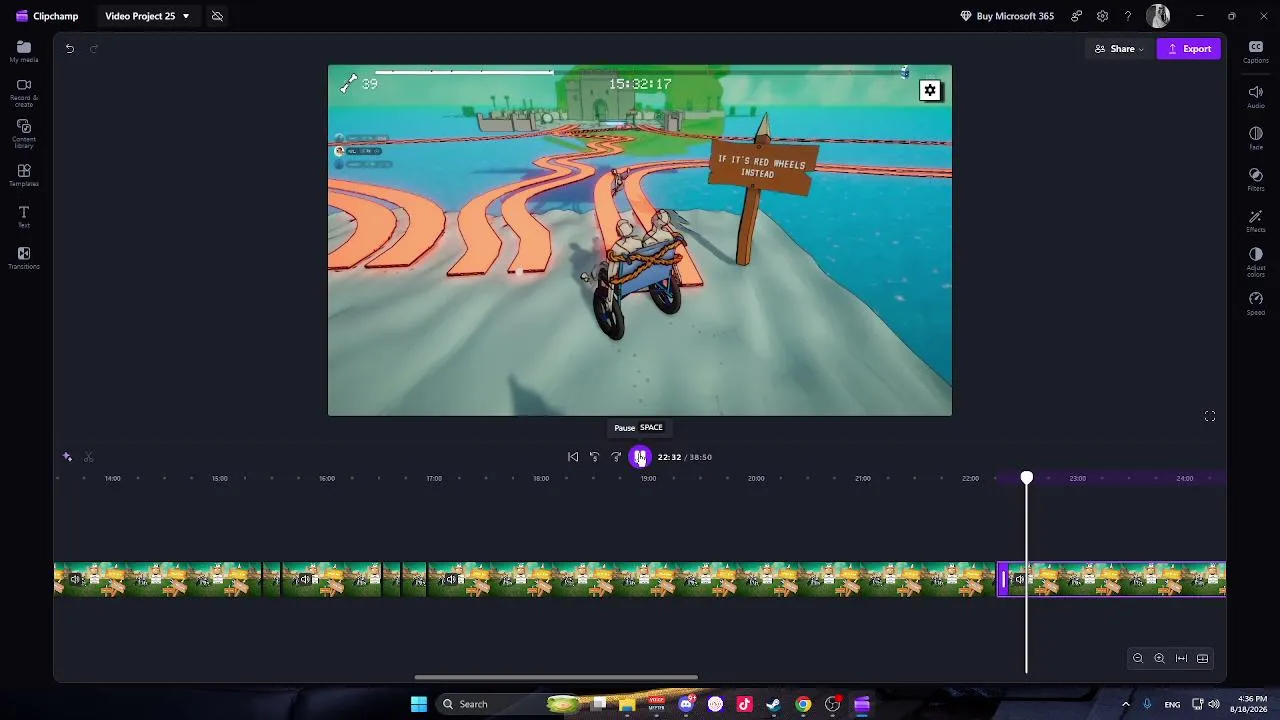Zoom in the timeline
This screenshot has width=1280, height=720.
coord(1159,658)
